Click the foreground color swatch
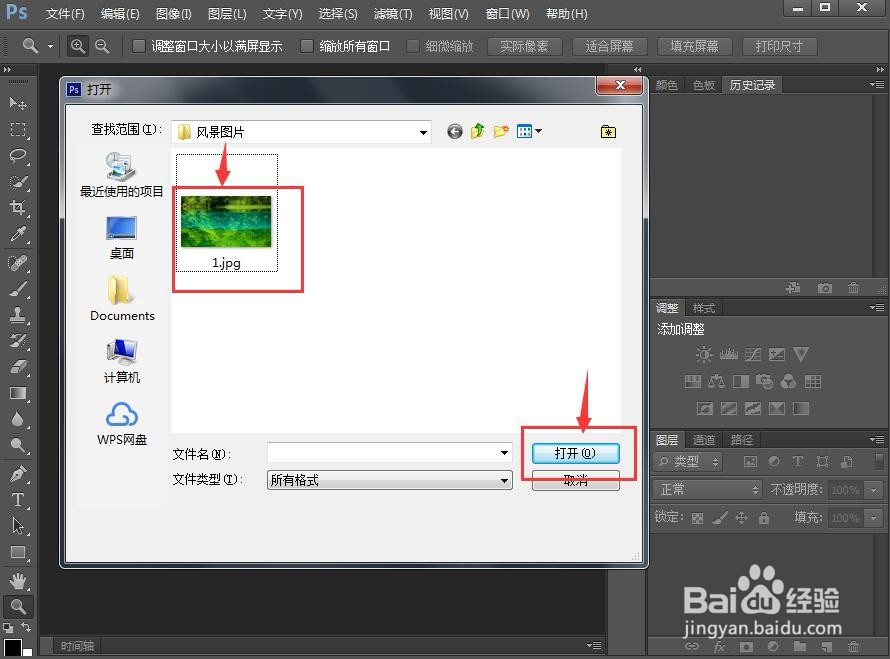 pos(12,647)
